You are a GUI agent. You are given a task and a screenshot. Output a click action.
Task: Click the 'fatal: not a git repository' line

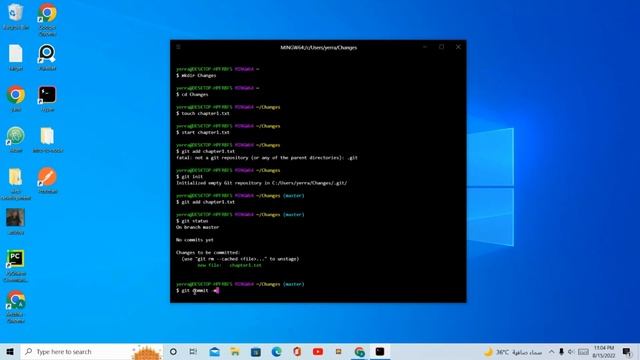pyautogui.click(x=267, y=158)
